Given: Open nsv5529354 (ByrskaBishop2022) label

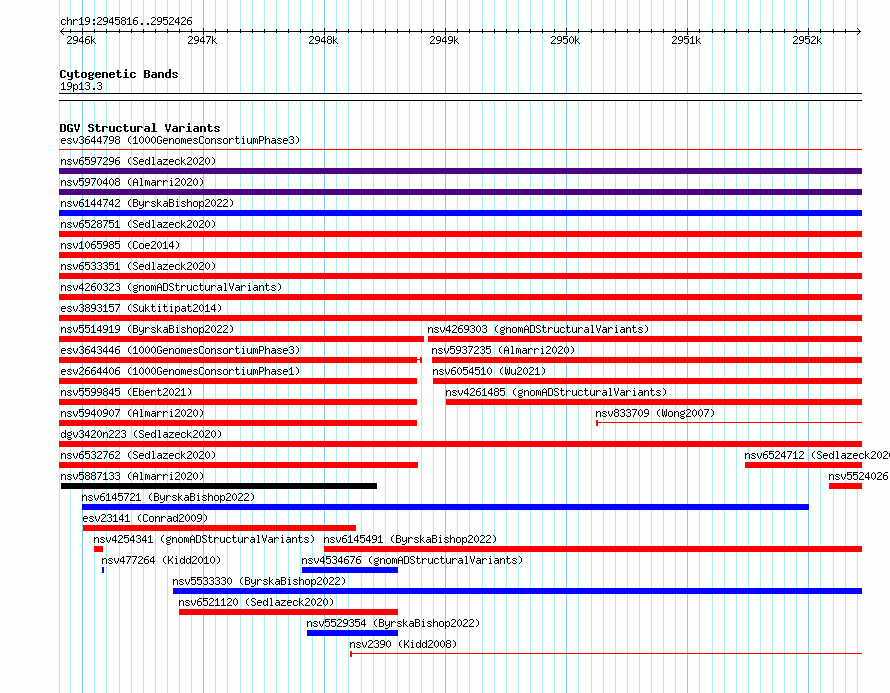Looking at the screenshot, I should [393, 623].
